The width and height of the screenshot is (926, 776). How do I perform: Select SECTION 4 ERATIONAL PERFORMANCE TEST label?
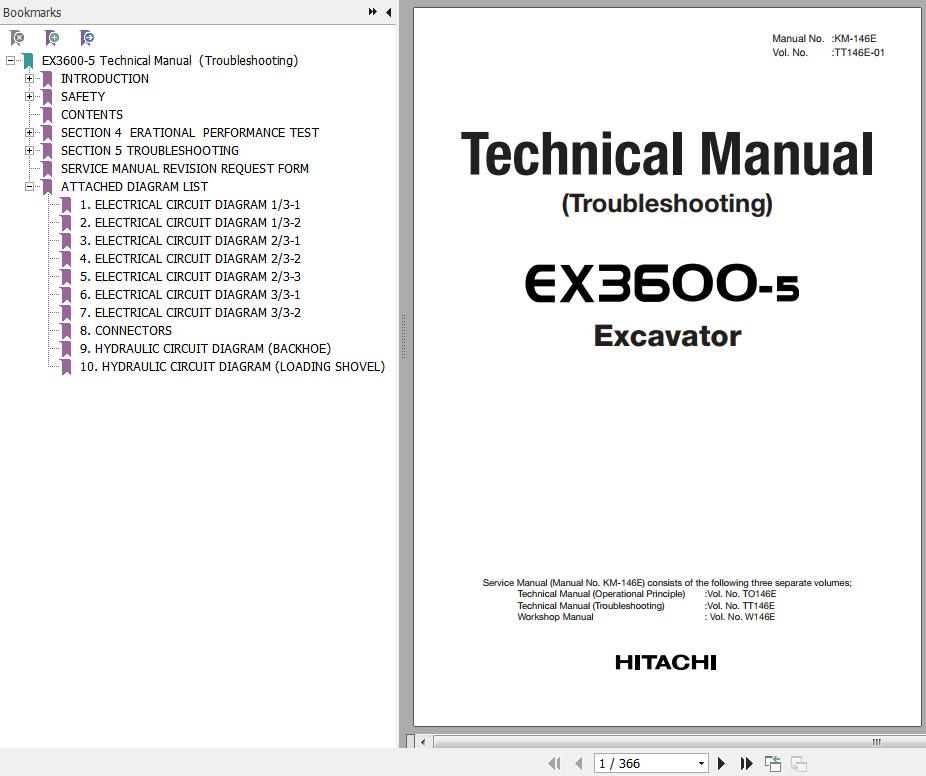coord(190,132)
